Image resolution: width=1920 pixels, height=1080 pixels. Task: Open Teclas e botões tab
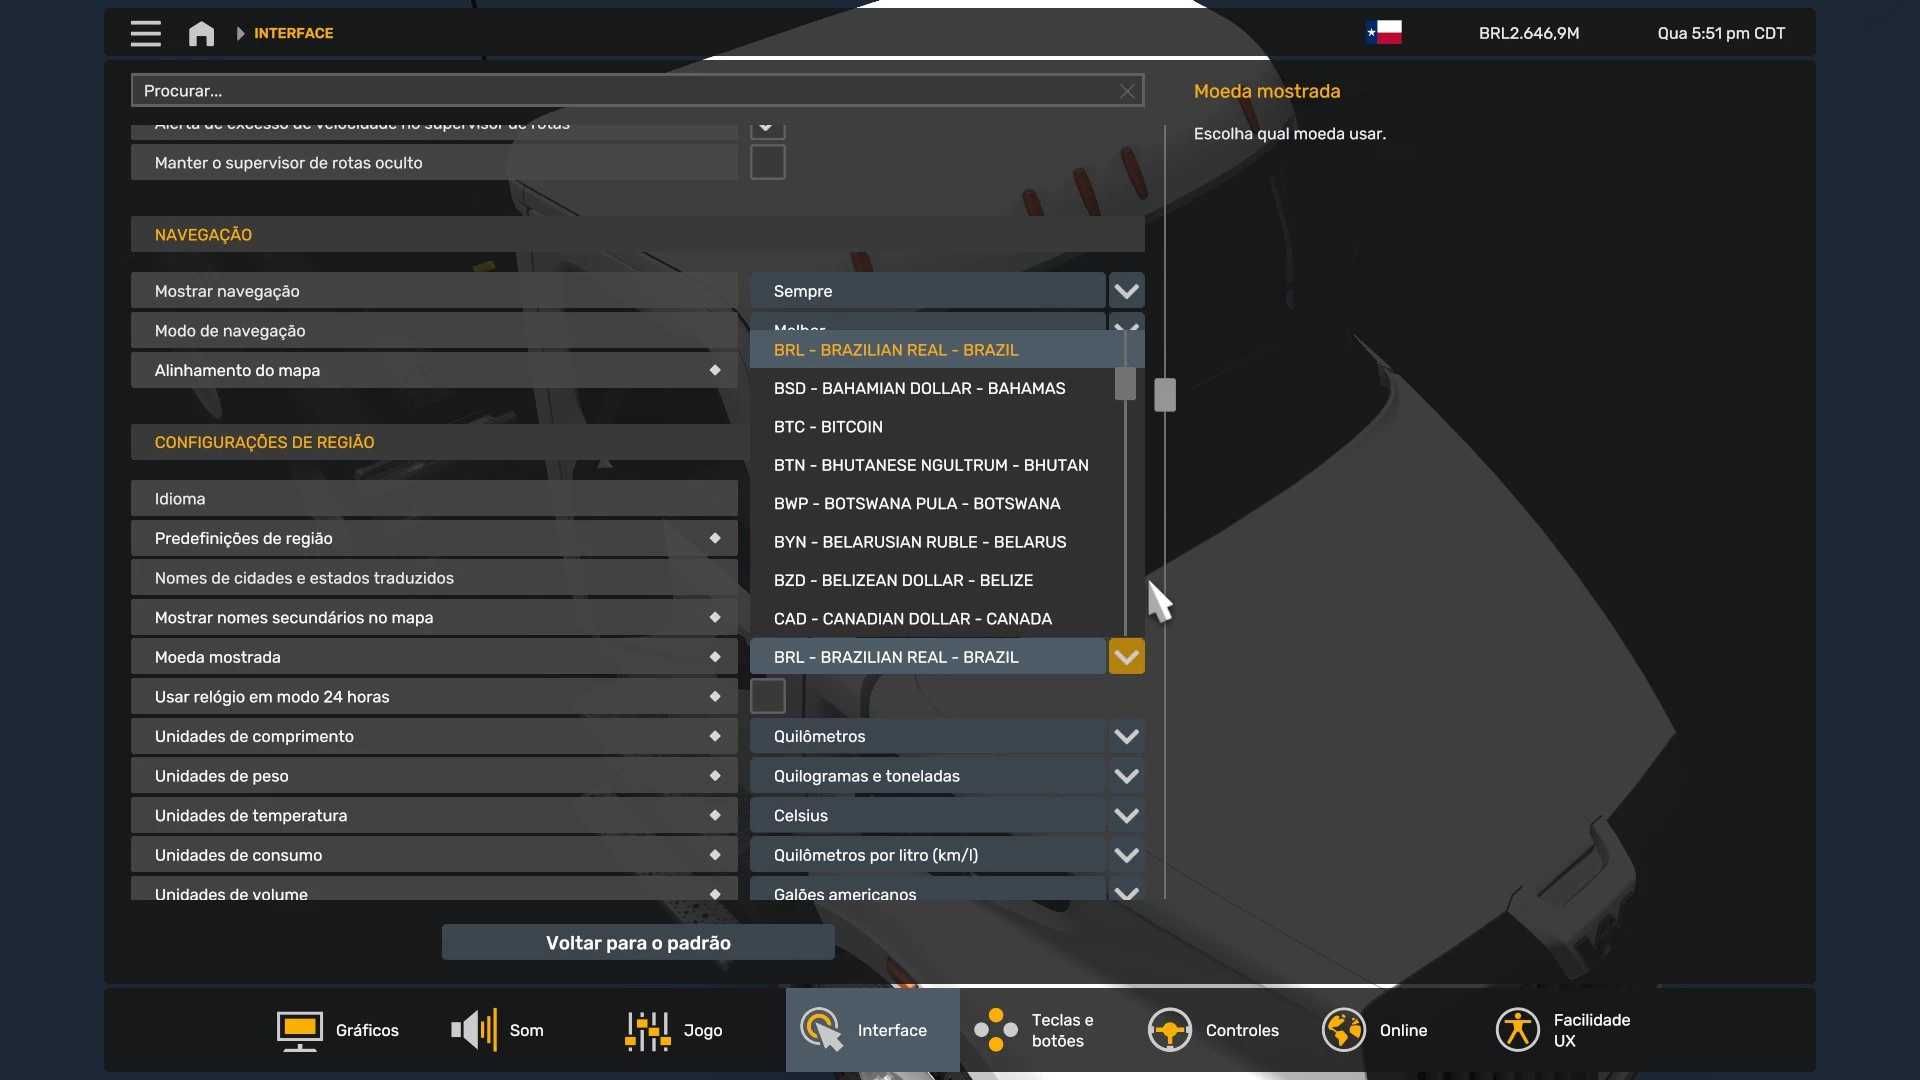pyautogui.click(x=1035, y=1030)
